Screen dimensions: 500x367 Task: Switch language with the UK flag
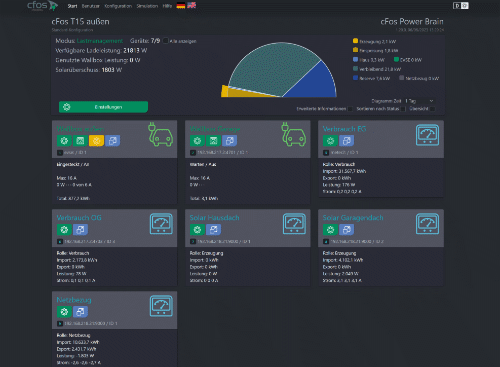click(x=192, y=5)
